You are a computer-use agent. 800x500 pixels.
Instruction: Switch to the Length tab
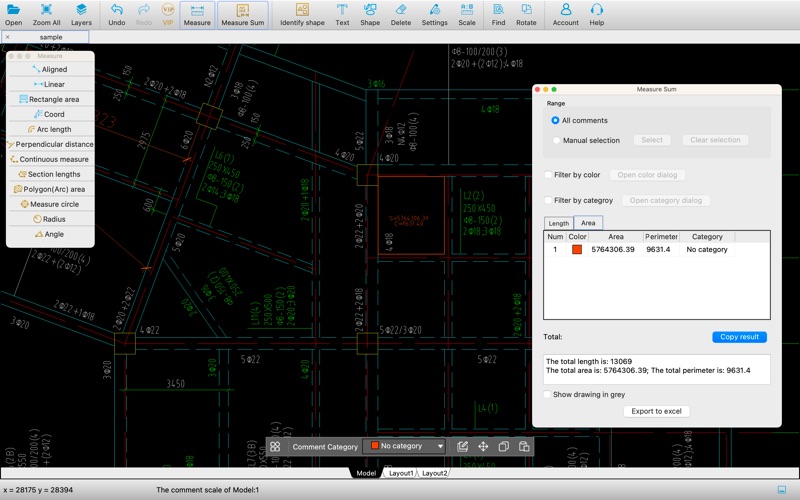coord(558,223)
